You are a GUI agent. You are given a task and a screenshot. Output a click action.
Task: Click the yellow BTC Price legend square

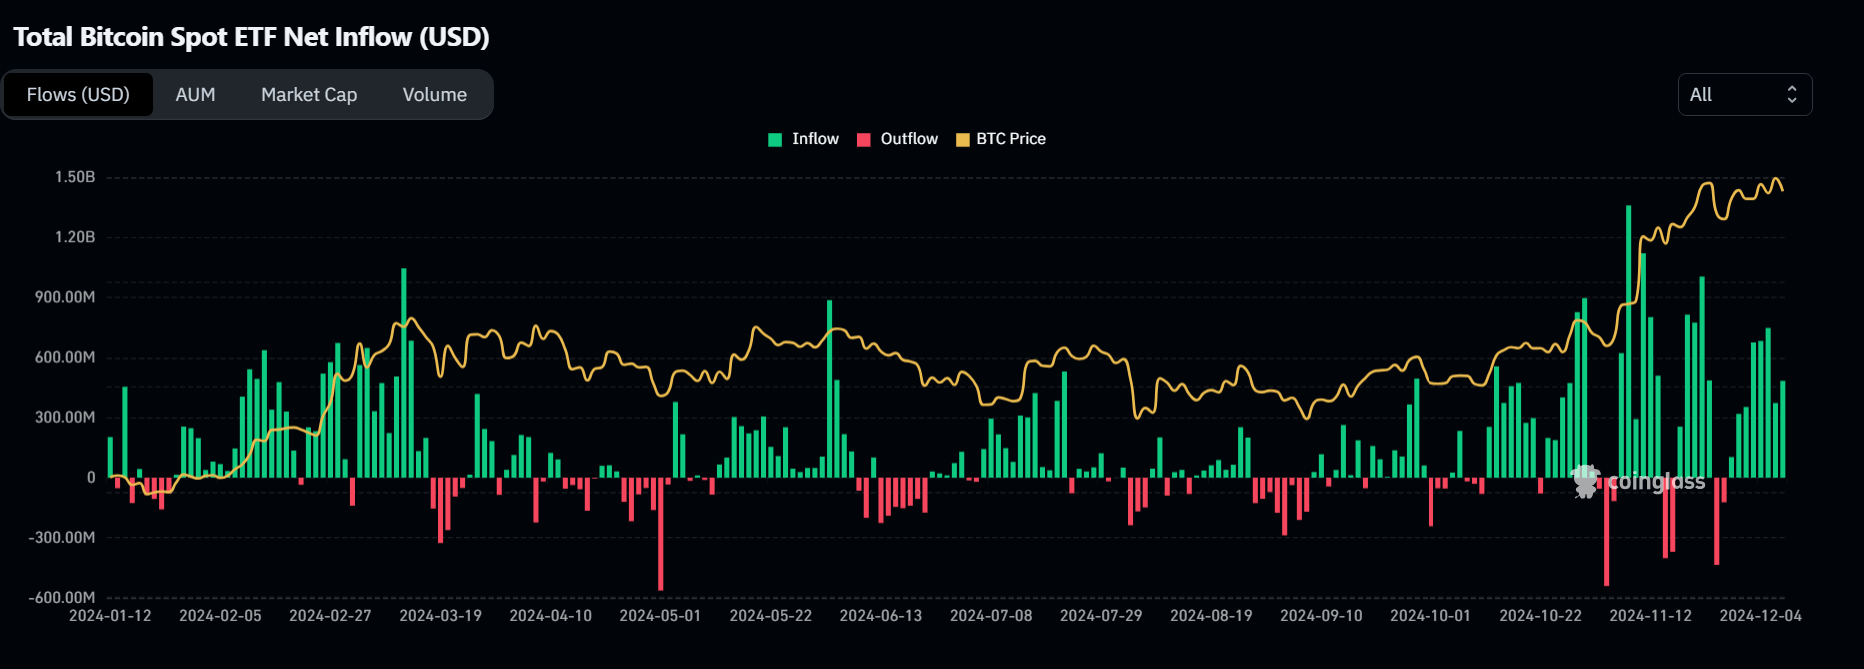point(963,140)
